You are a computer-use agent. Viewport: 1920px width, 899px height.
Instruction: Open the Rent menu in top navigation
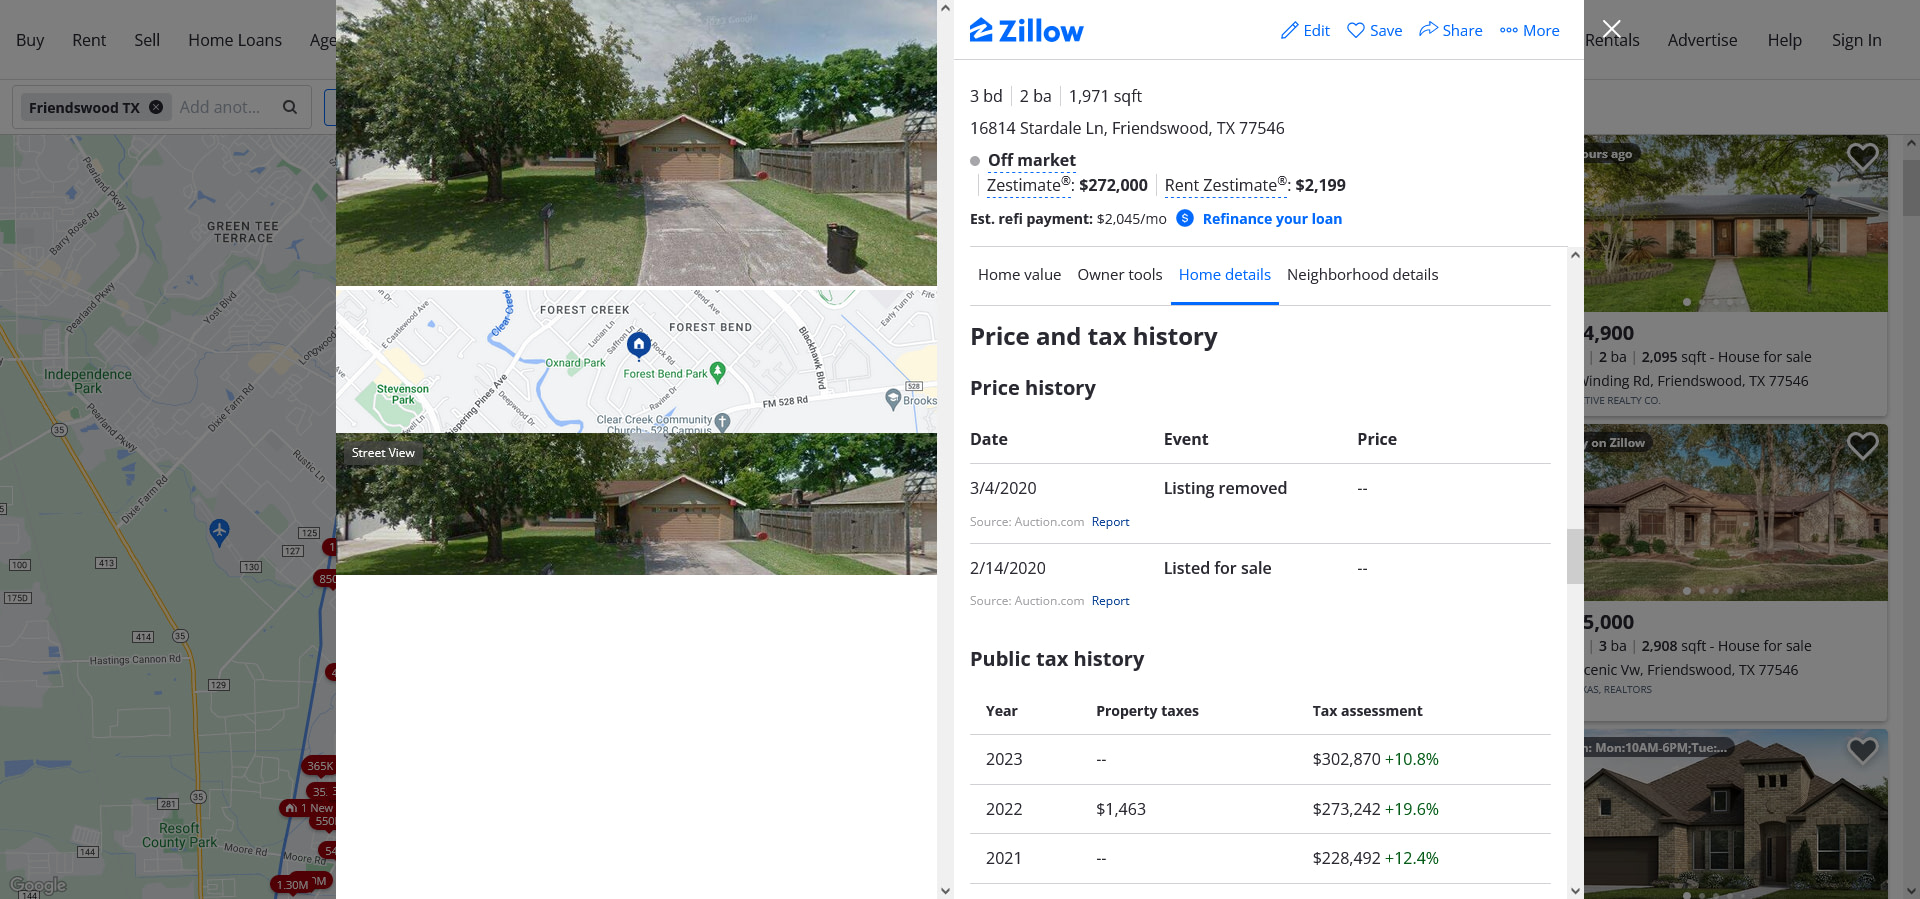[89, 40]
